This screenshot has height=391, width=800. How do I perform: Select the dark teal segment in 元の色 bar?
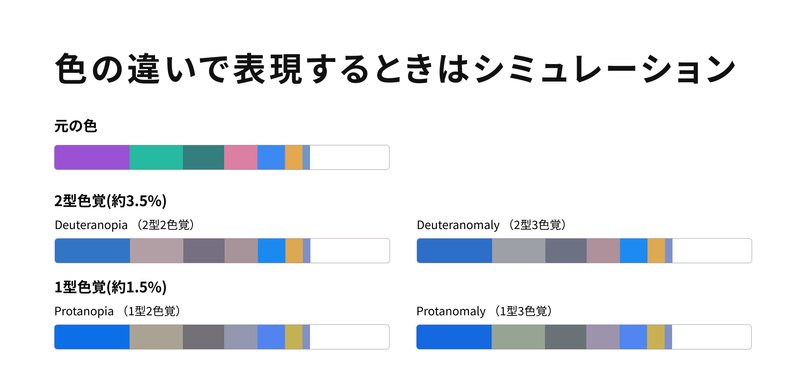point(204,157)
